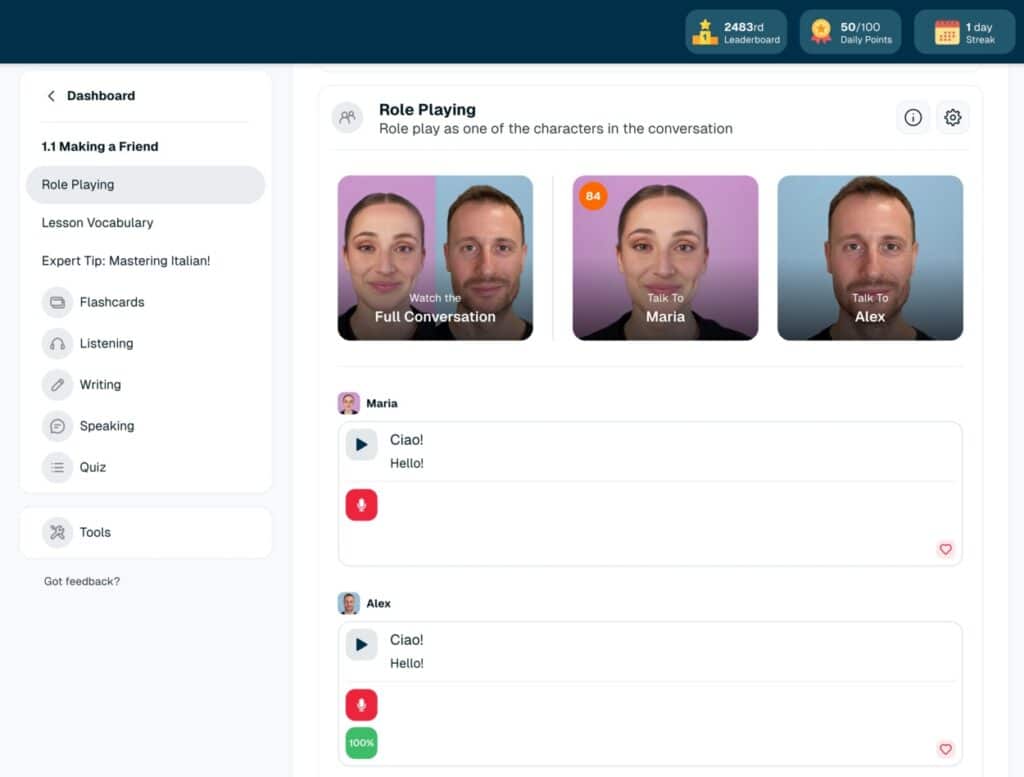Play Alex's Ciao audio
The height and width of the screenshot is (777, 1024).
(361, 644)
